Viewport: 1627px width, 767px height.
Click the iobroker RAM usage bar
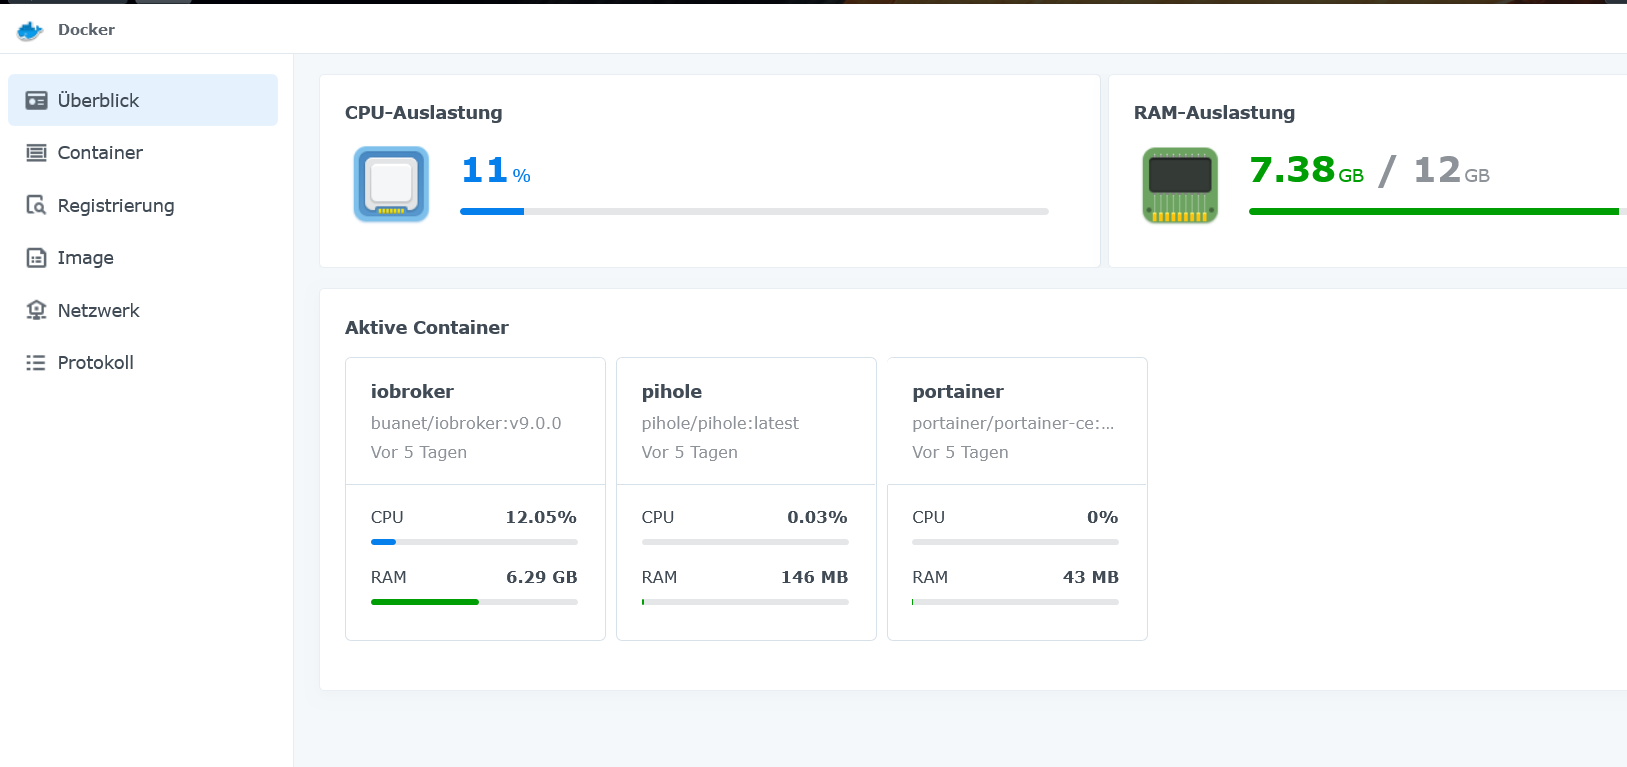coord(474,602)
